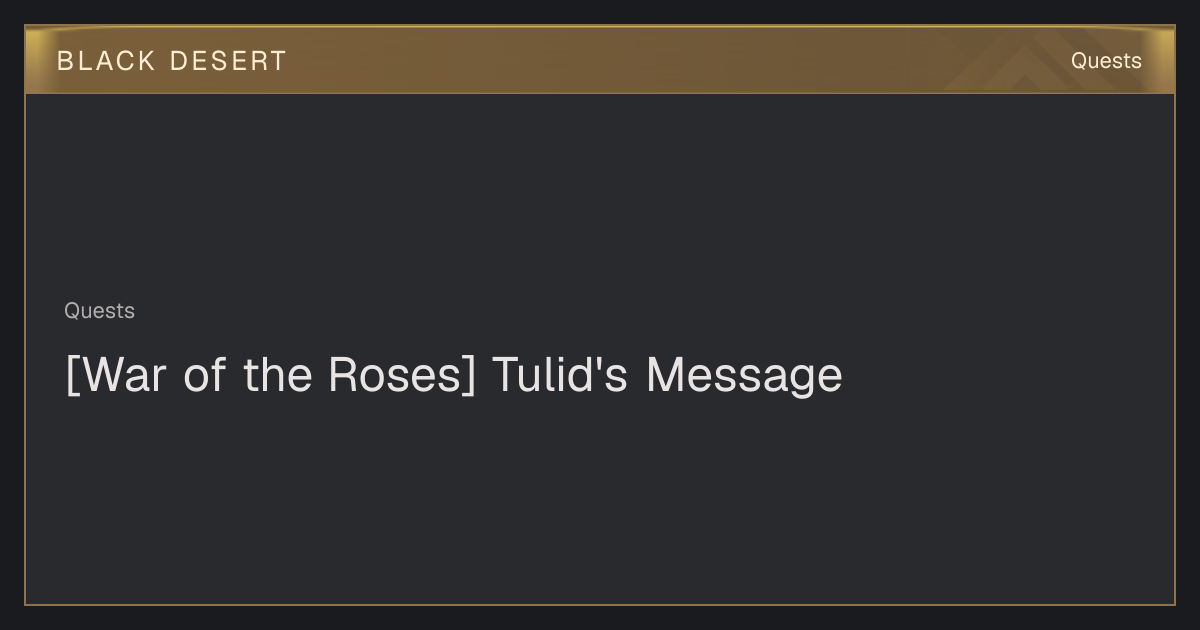This screenshot has height=630, width=1200.
Task: Click the empty area below the quest title
Action: (600, 500)
